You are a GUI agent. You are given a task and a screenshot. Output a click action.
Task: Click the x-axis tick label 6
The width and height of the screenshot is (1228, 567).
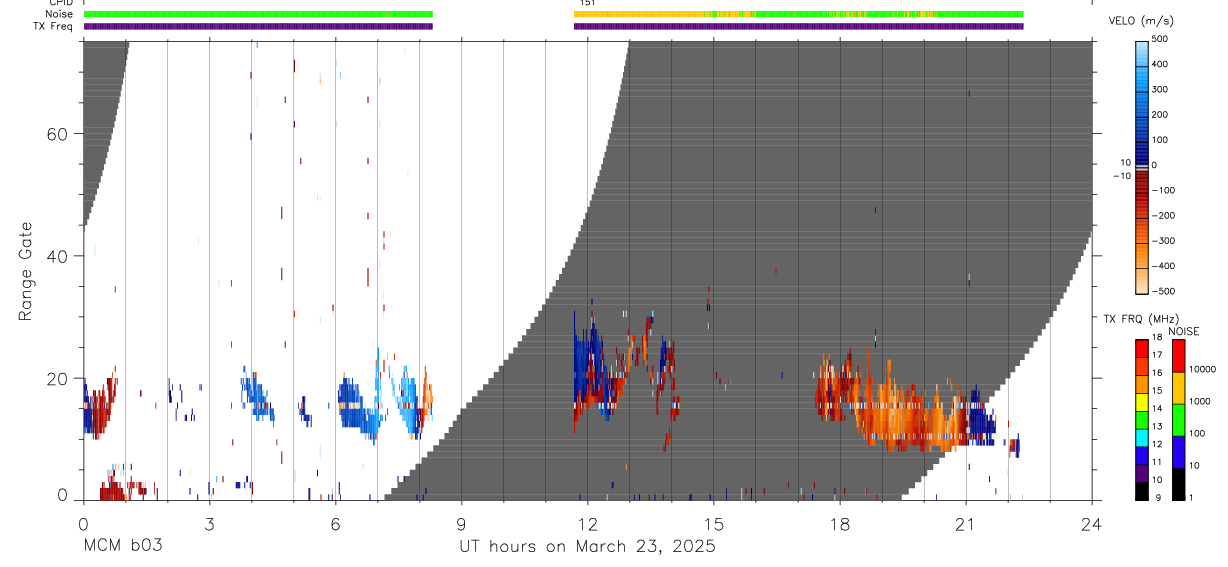[x=335, y=523]
